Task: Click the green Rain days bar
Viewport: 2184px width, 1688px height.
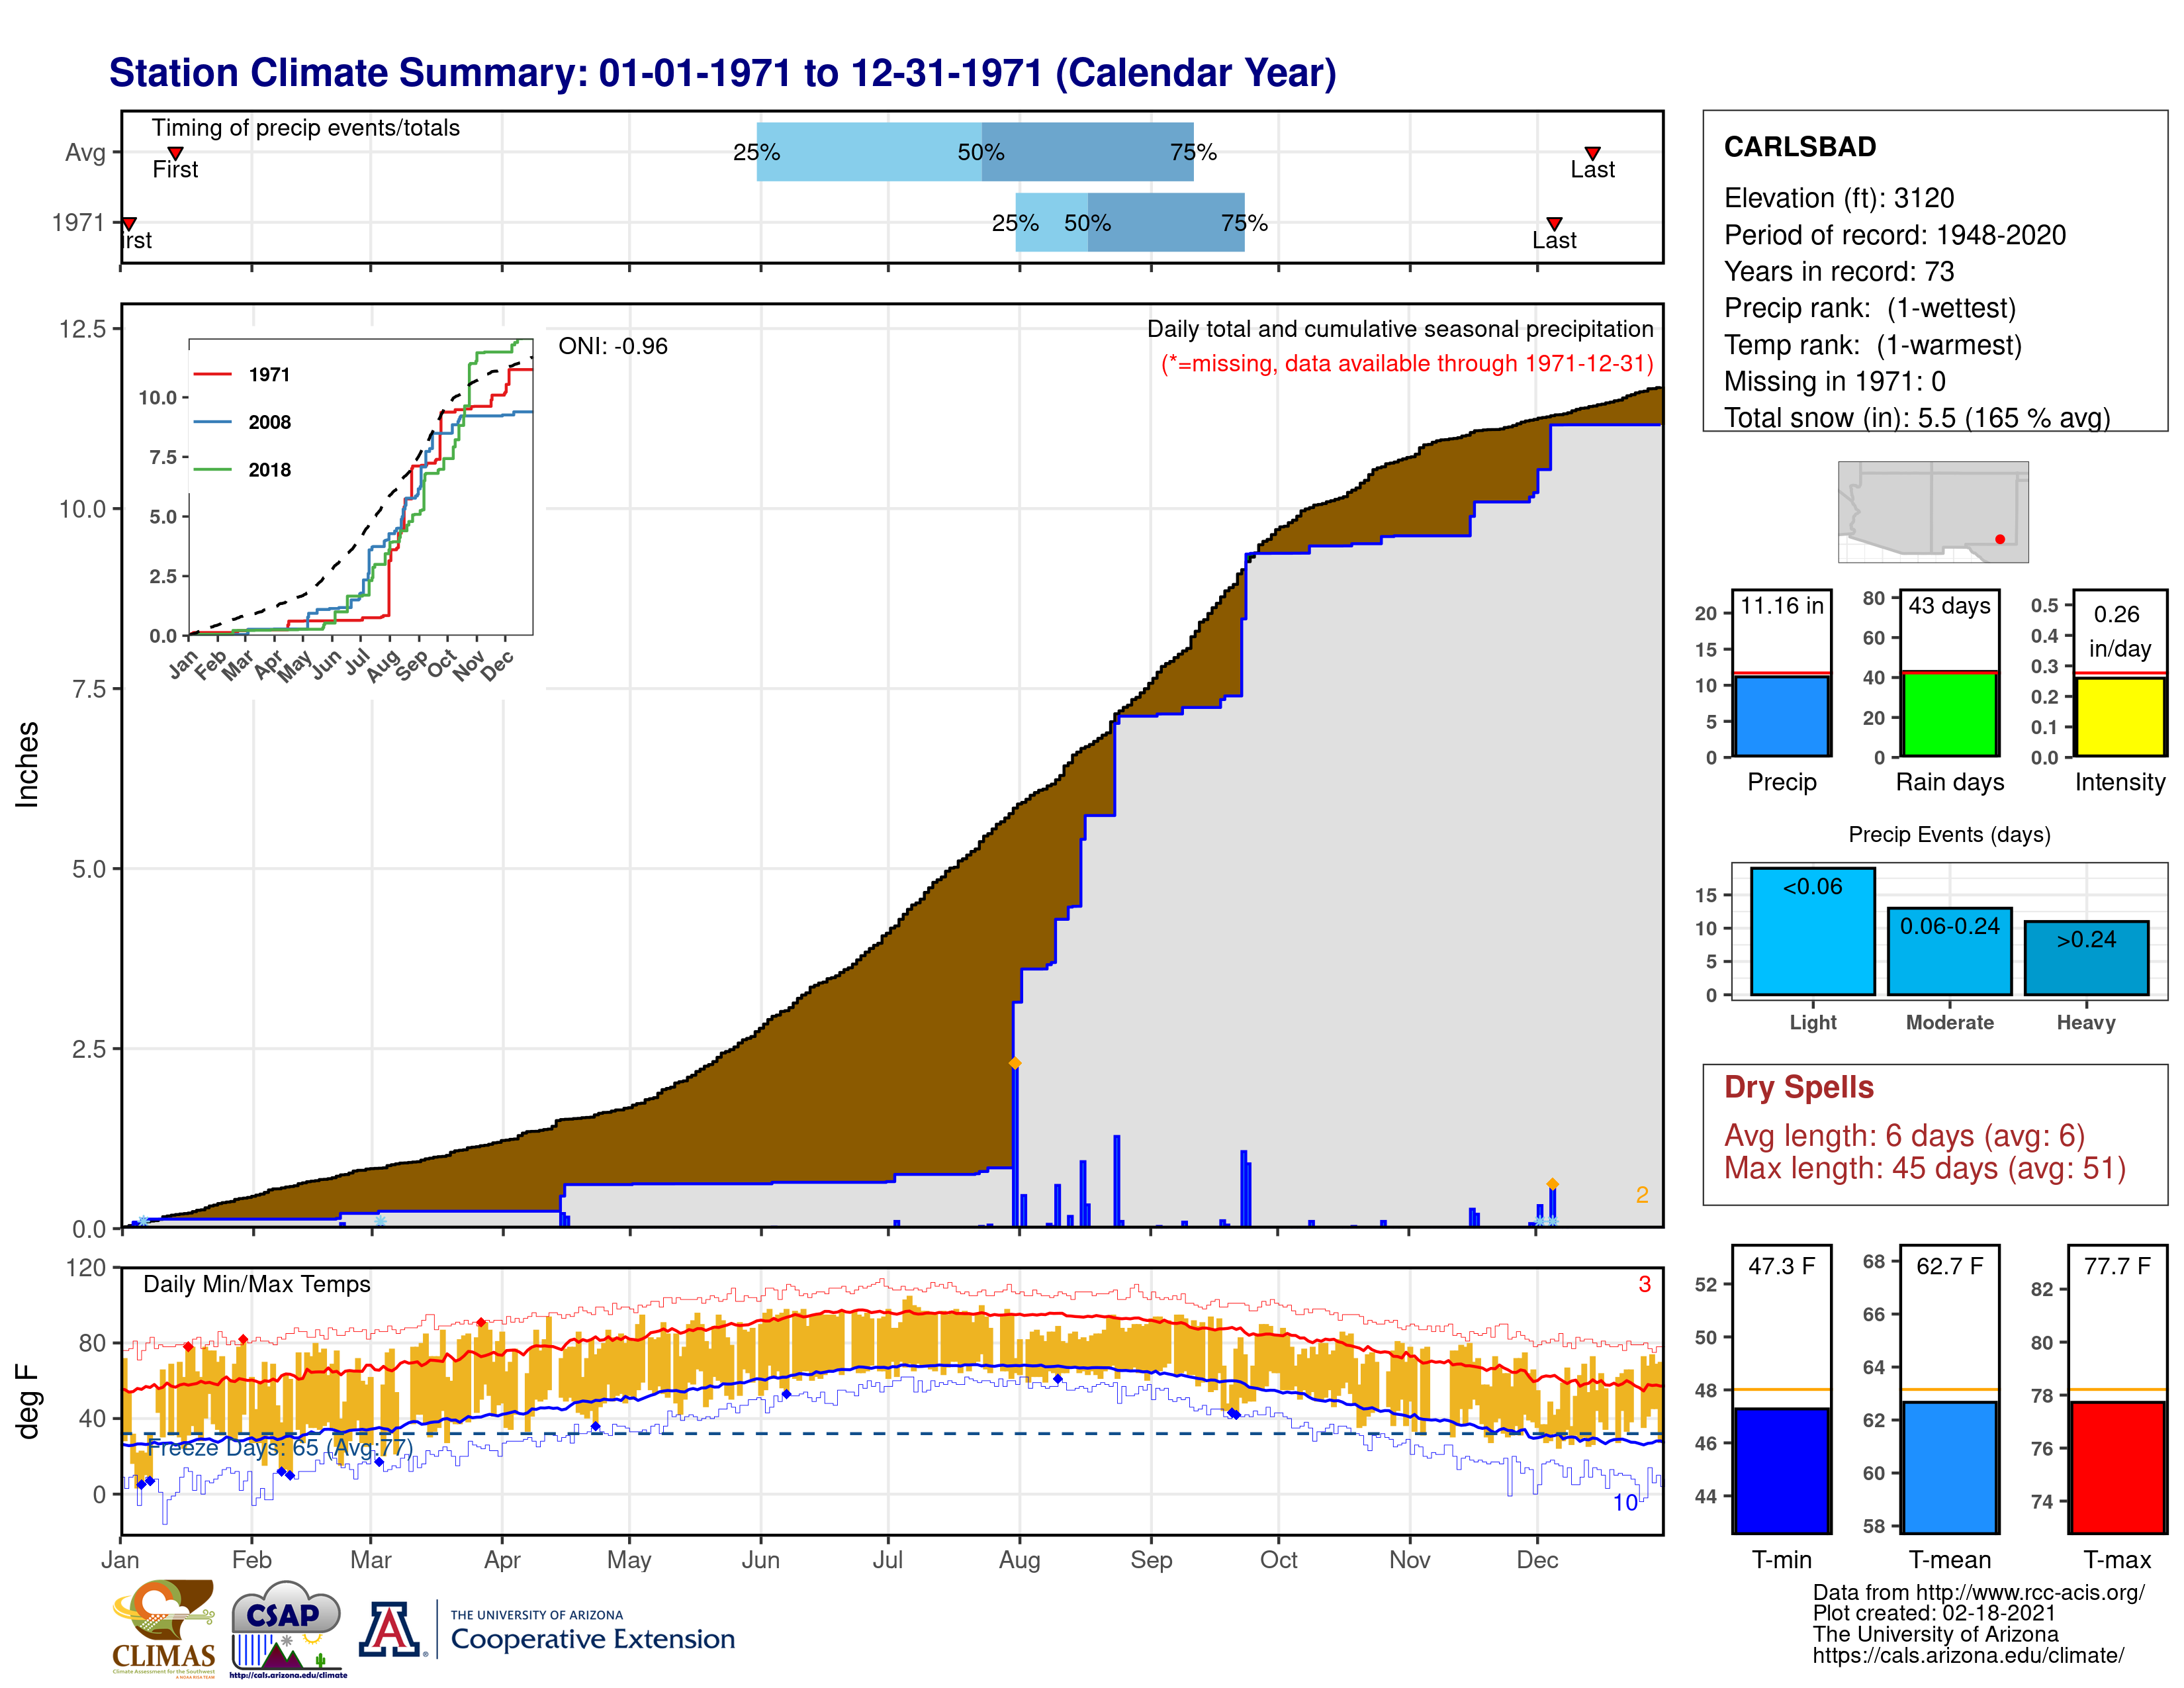Action: [1950, 714]
